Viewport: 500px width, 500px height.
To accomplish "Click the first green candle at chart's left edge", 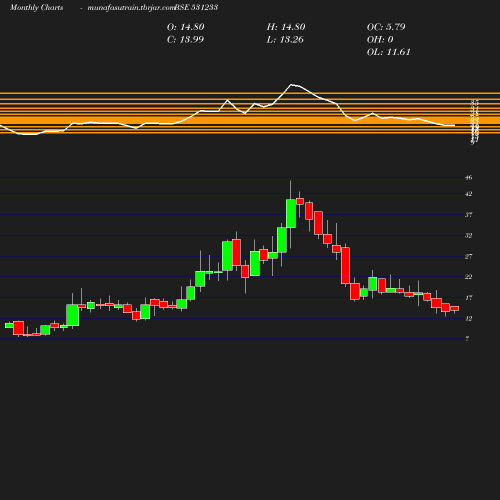I will click(x=9, y=325).
